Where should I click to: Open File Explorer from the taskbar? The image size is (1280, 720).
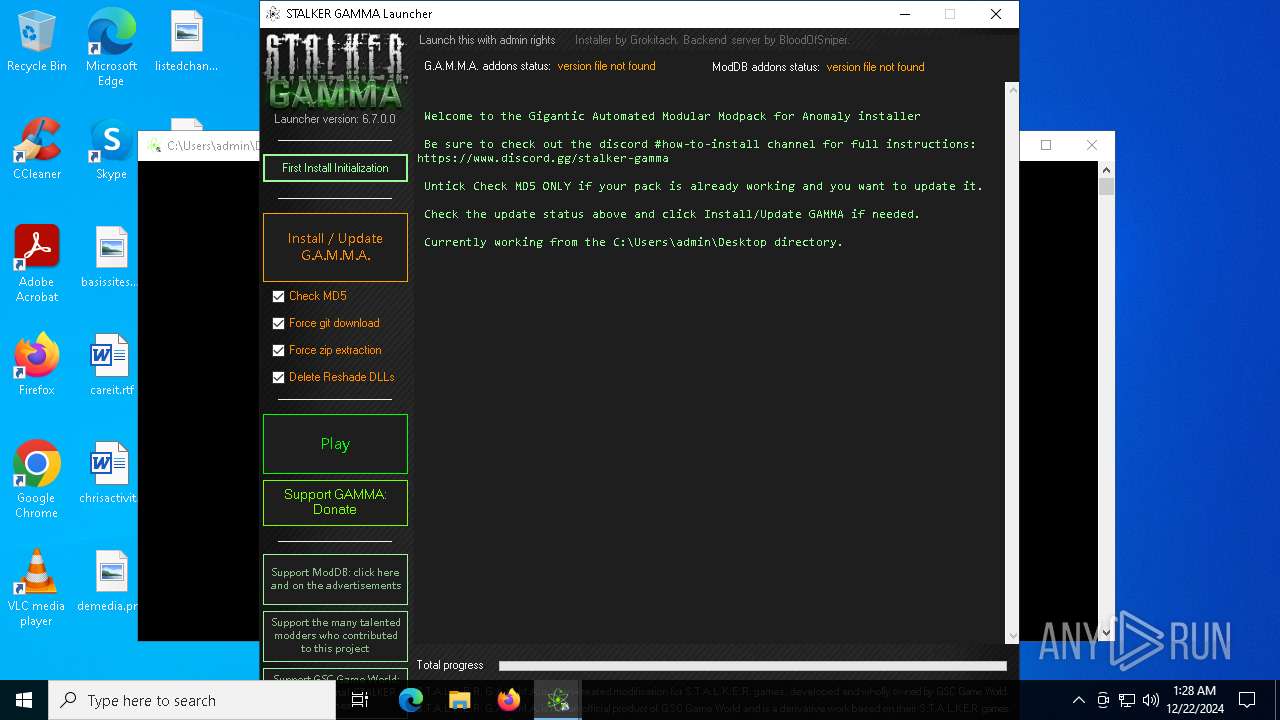[459, 700]
